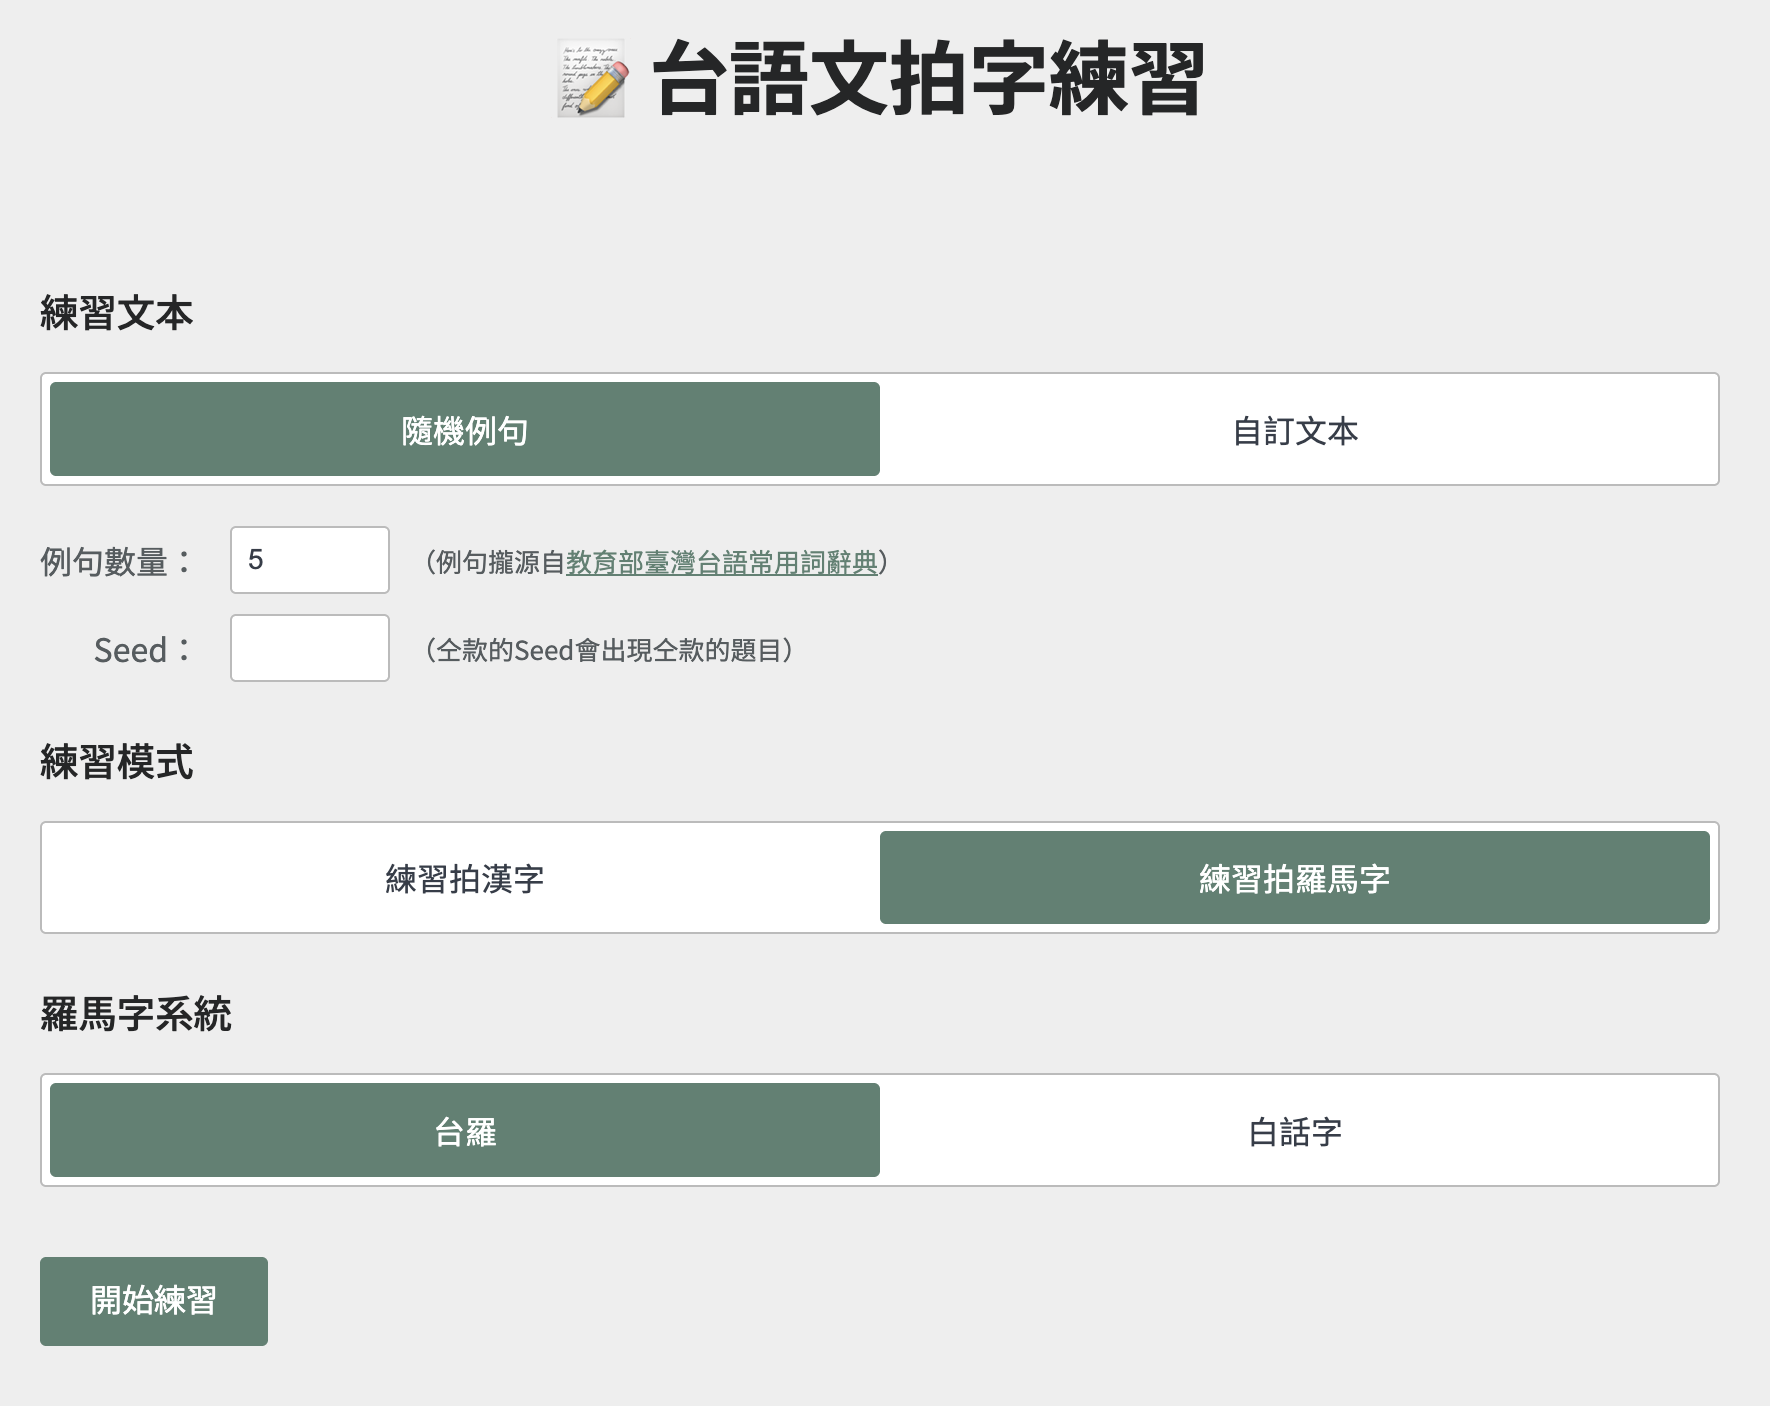1770x1406 pixels.
Task: Enable 練習拍羅馬字 practice mode
Action: pos(1296,878)
